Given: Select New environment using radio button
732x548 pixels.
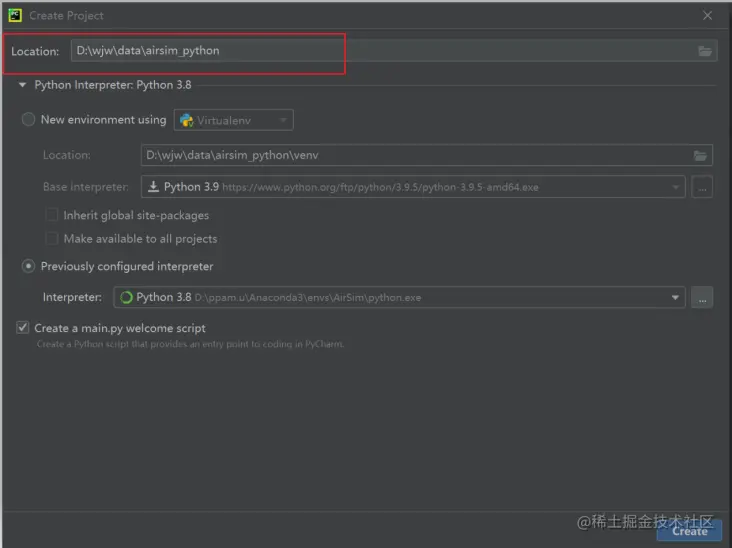Looking at the screenshot, I should click(28, 119).
